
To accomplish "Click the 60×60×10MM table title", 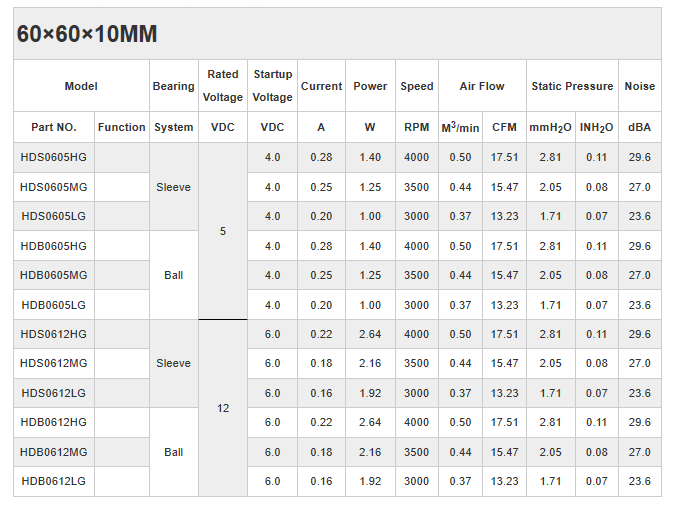I will coord(87,35).
